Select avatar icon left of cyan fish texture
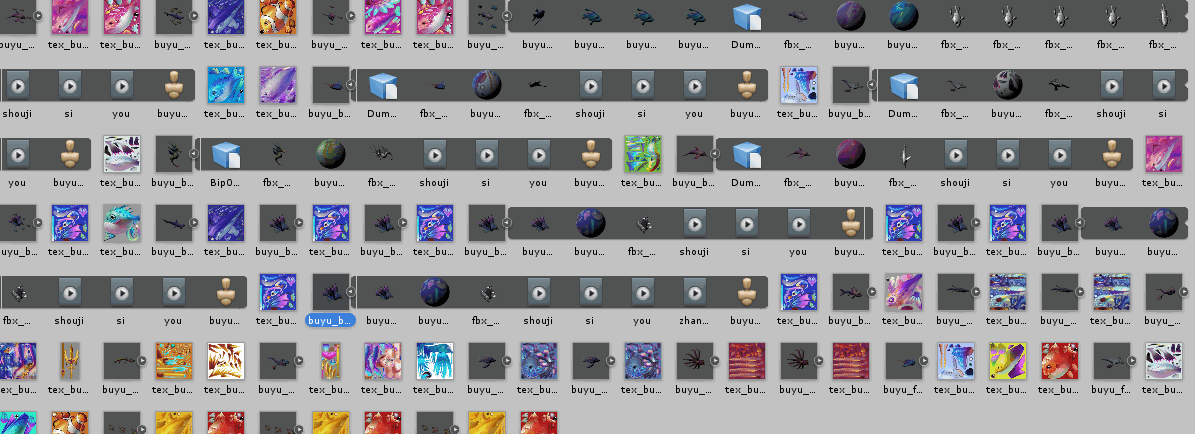 pyautogui.click(x=174, y=86)
